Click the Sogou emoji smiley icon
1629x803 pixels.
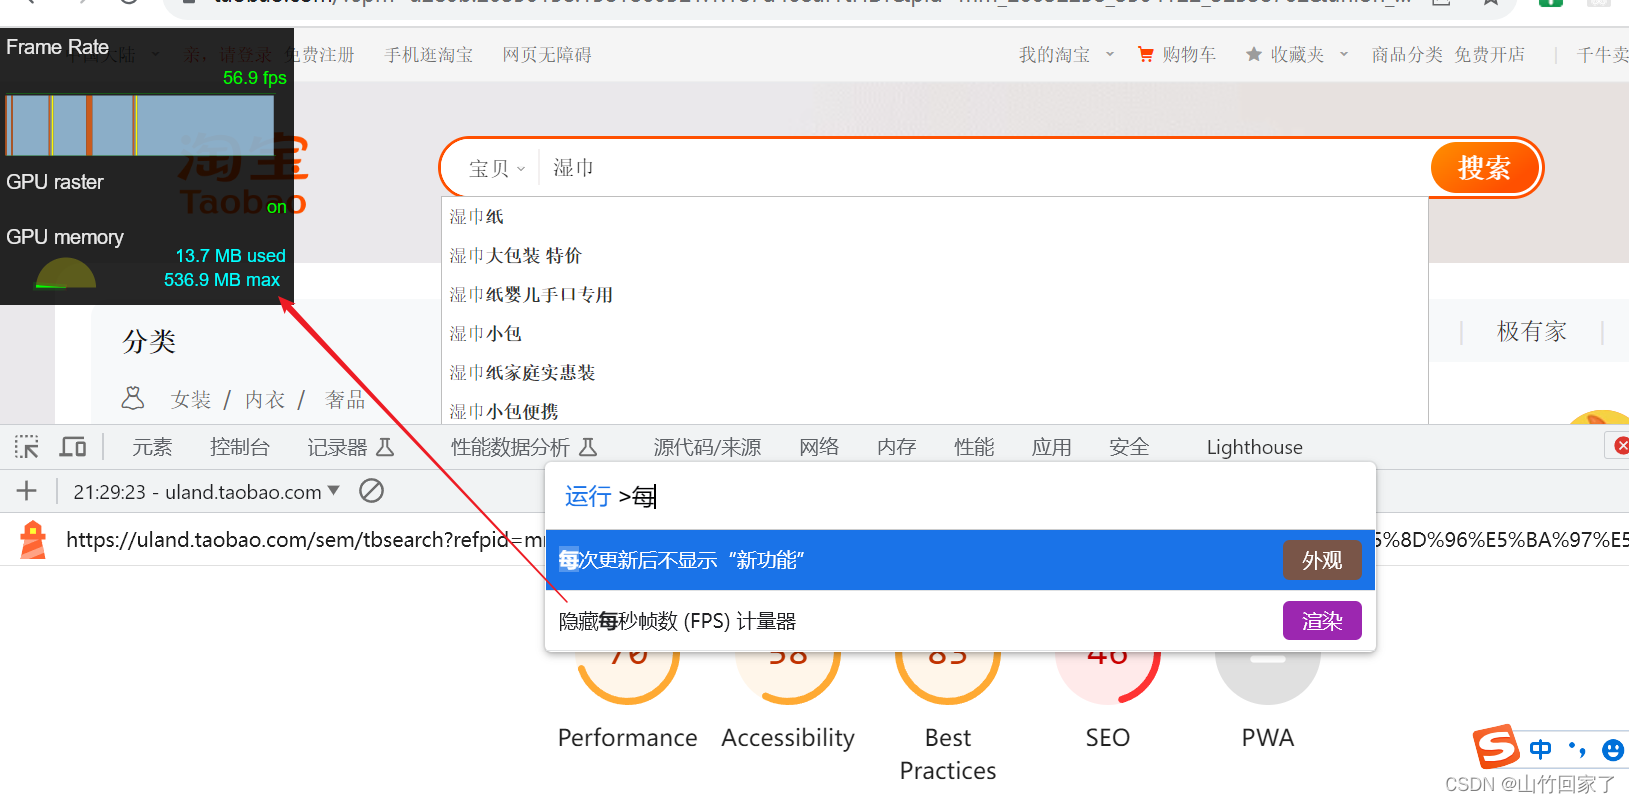pyautogui.click(x=1612, y=750)
